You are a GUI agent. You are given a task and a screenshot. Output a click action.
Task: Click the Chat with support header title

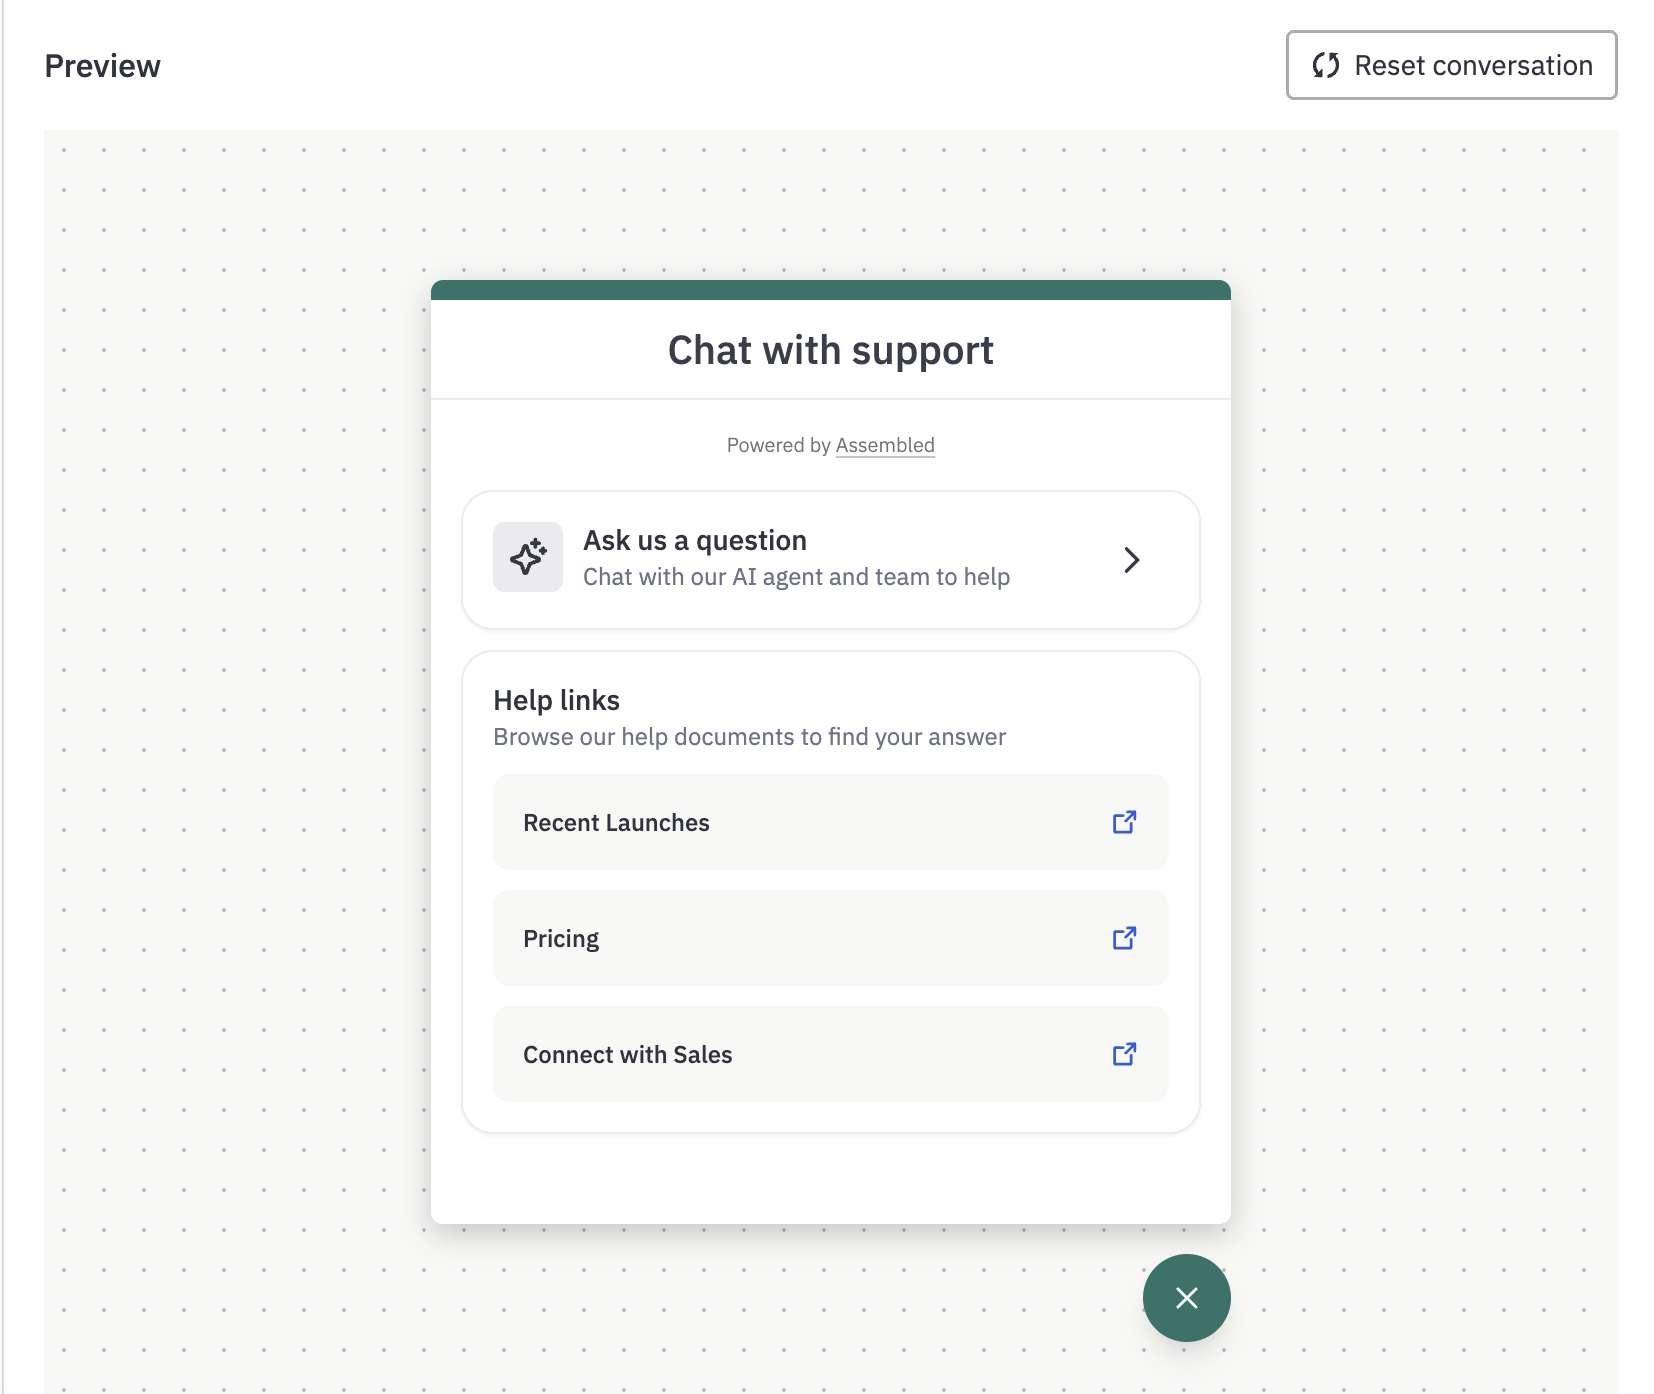point(831,351)
